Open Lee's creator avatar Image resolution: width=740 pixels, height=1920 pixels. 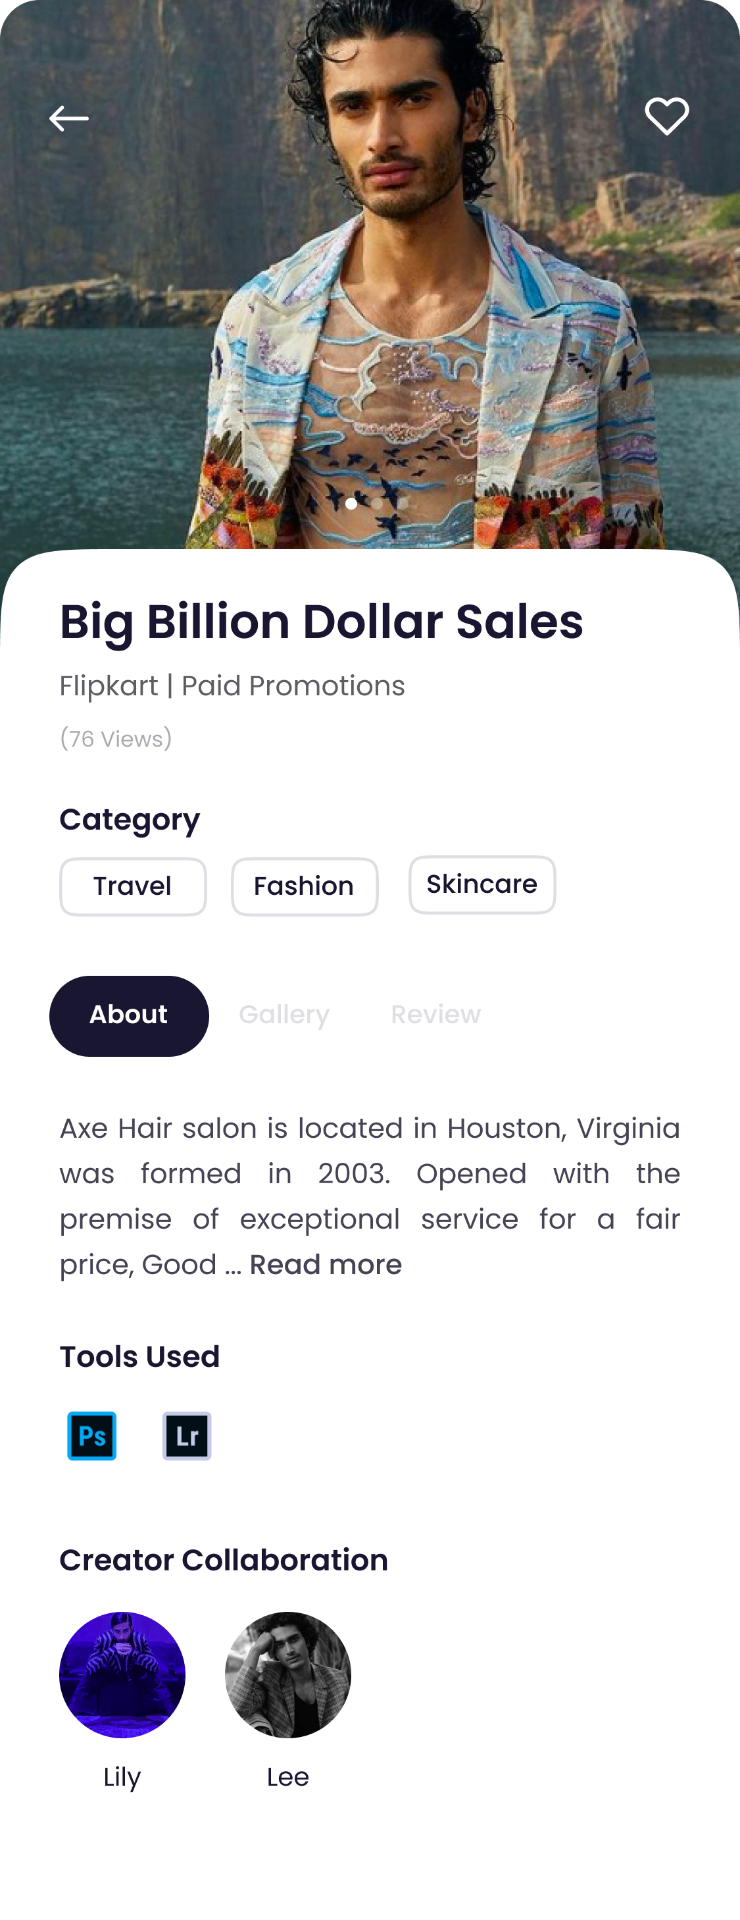(288, 1675)
